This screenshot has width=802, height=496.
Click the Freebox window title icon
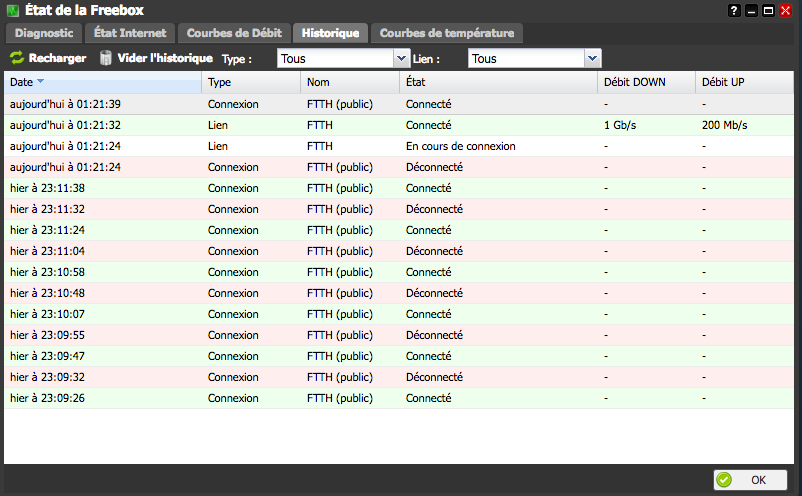point(12,10)
